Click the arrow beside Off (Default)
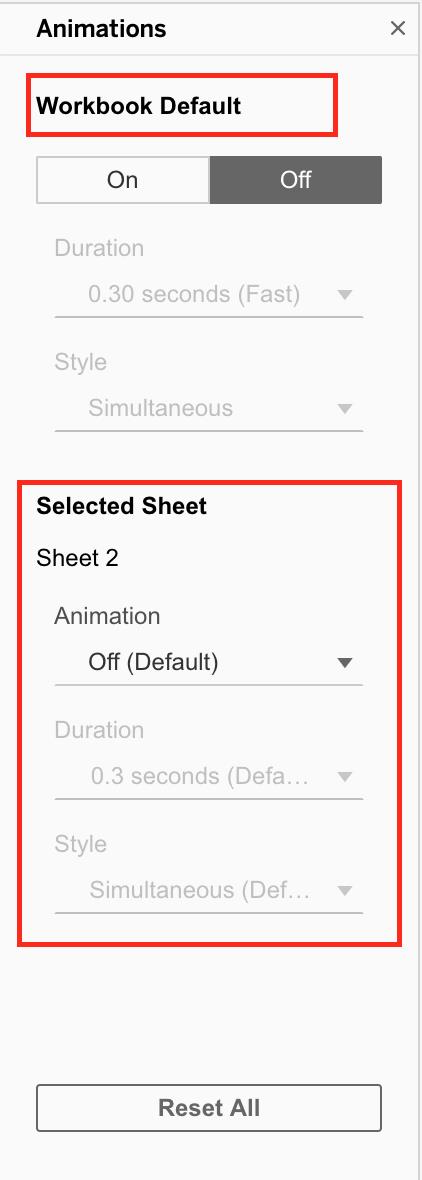Image resolution: width=422 pixels, height=1180 pixels. tap(345, 663)
